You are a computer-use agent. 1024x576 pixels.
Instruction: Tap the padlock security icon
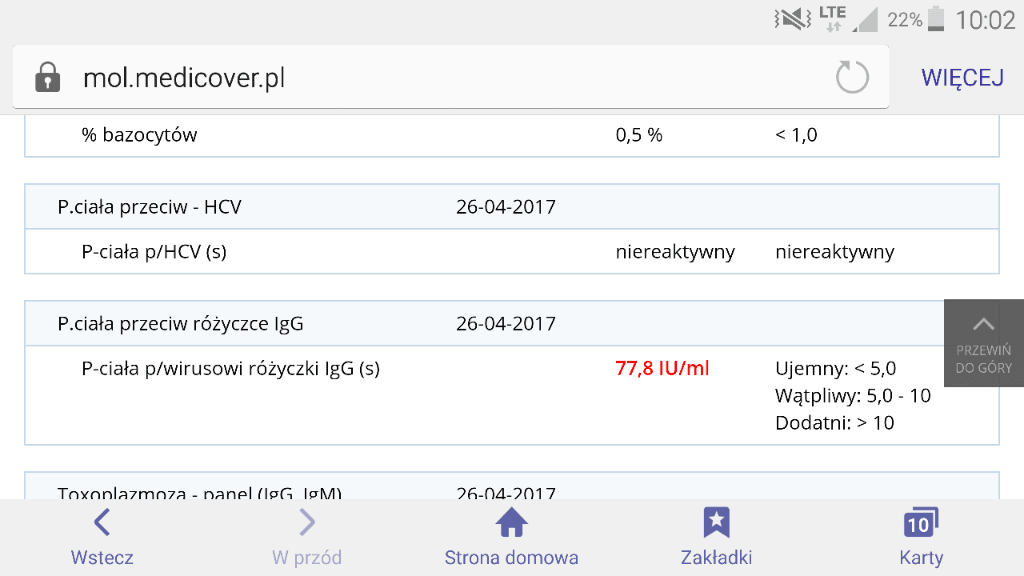[x=47, y=78]
